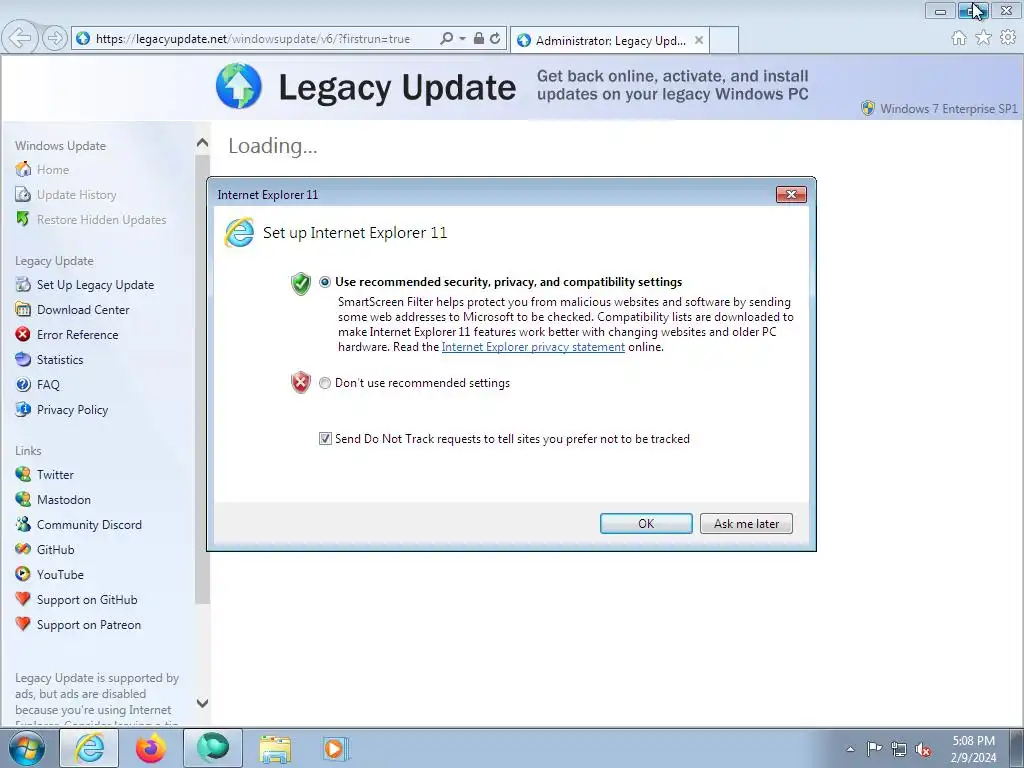Screen dimensions: 1024x768
Task: Click the YouTube sidebar icon
Action: pyautogui.click(x=23, y=575)
